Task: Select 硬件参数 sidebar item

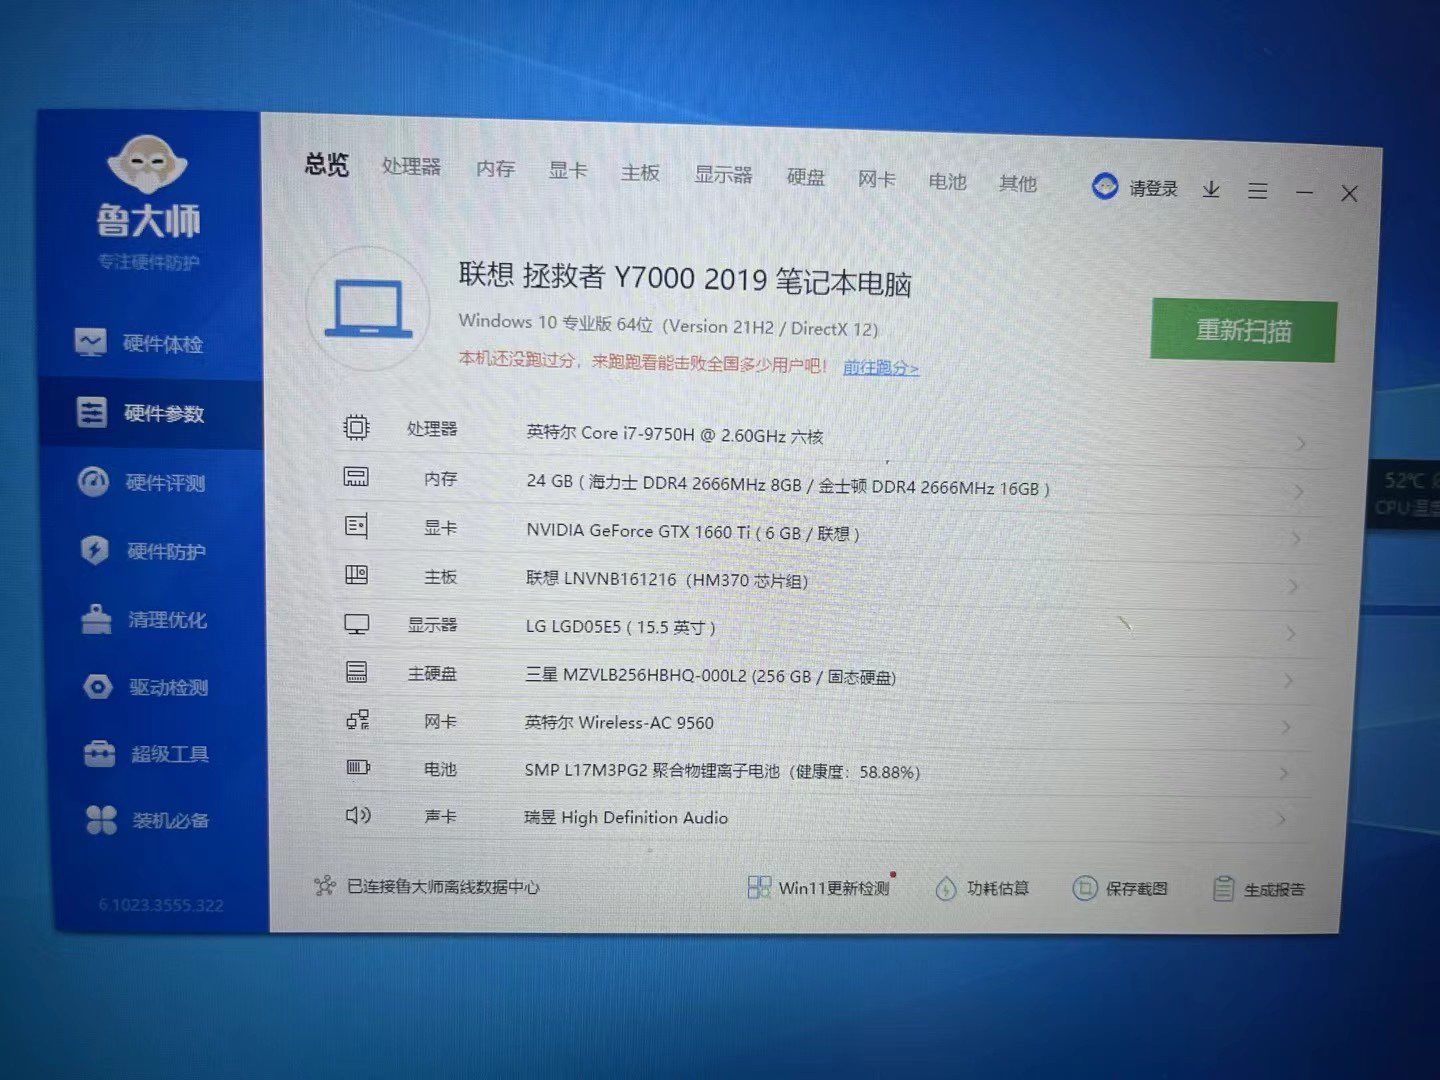Action: [150, 413]
